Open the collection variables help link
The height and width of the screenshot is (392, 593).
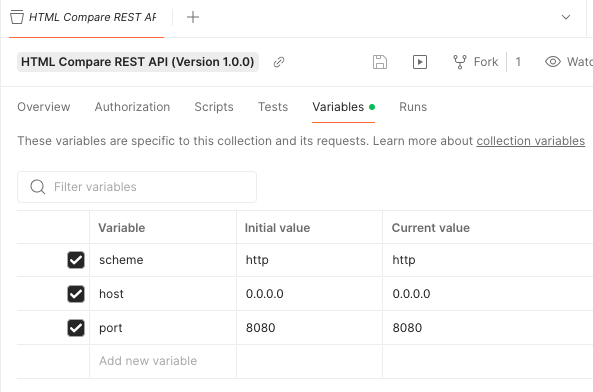click(x=531, y=141)
